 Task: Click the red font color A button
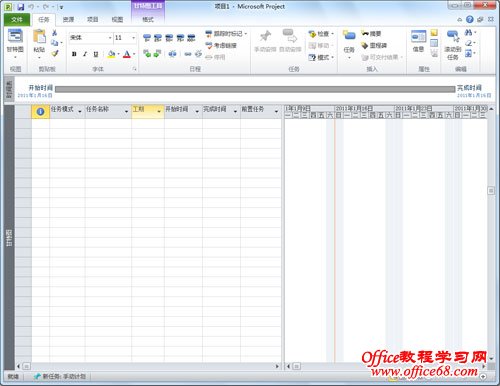(x=127, y=54)
